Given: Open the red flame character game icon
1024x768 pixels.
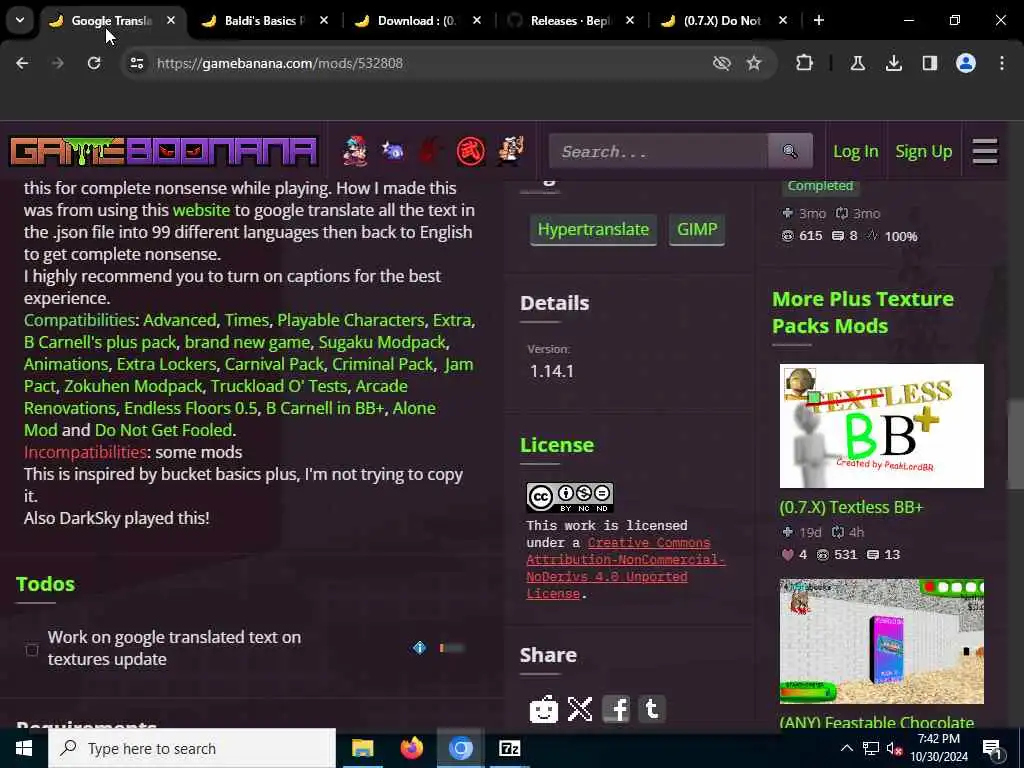Looking at the screenshot, I should point(431,151).
